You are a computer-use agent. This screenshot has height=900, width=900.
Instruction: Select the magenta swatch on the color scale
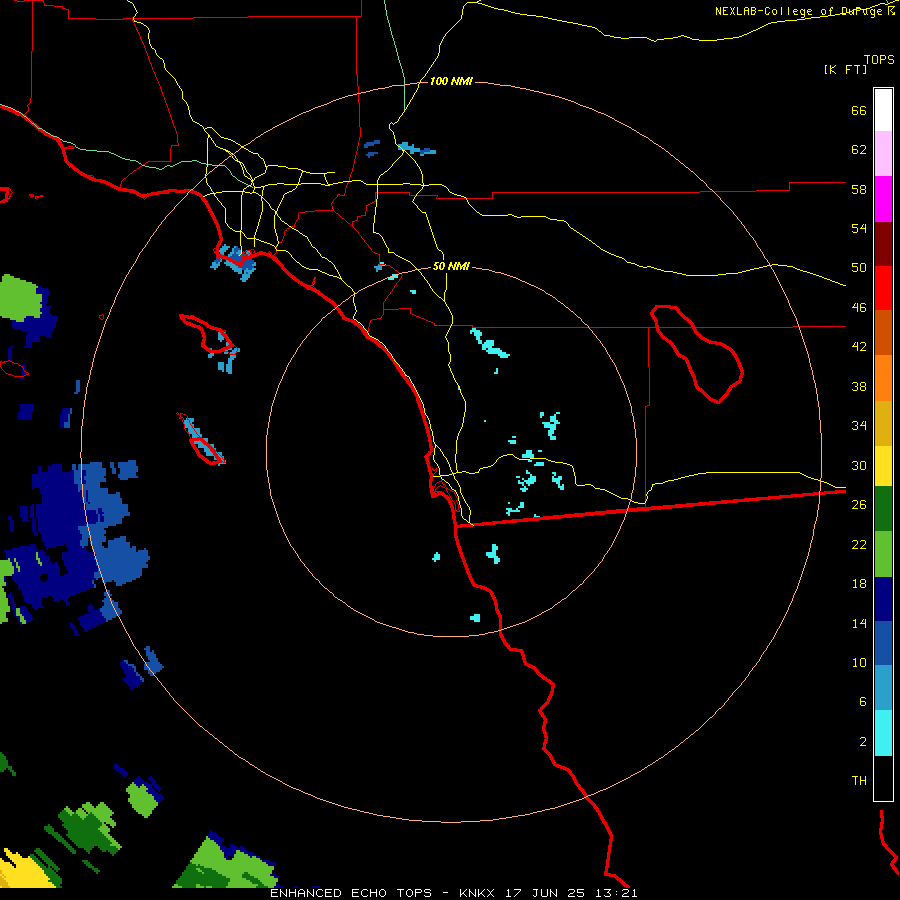[883, 199]
